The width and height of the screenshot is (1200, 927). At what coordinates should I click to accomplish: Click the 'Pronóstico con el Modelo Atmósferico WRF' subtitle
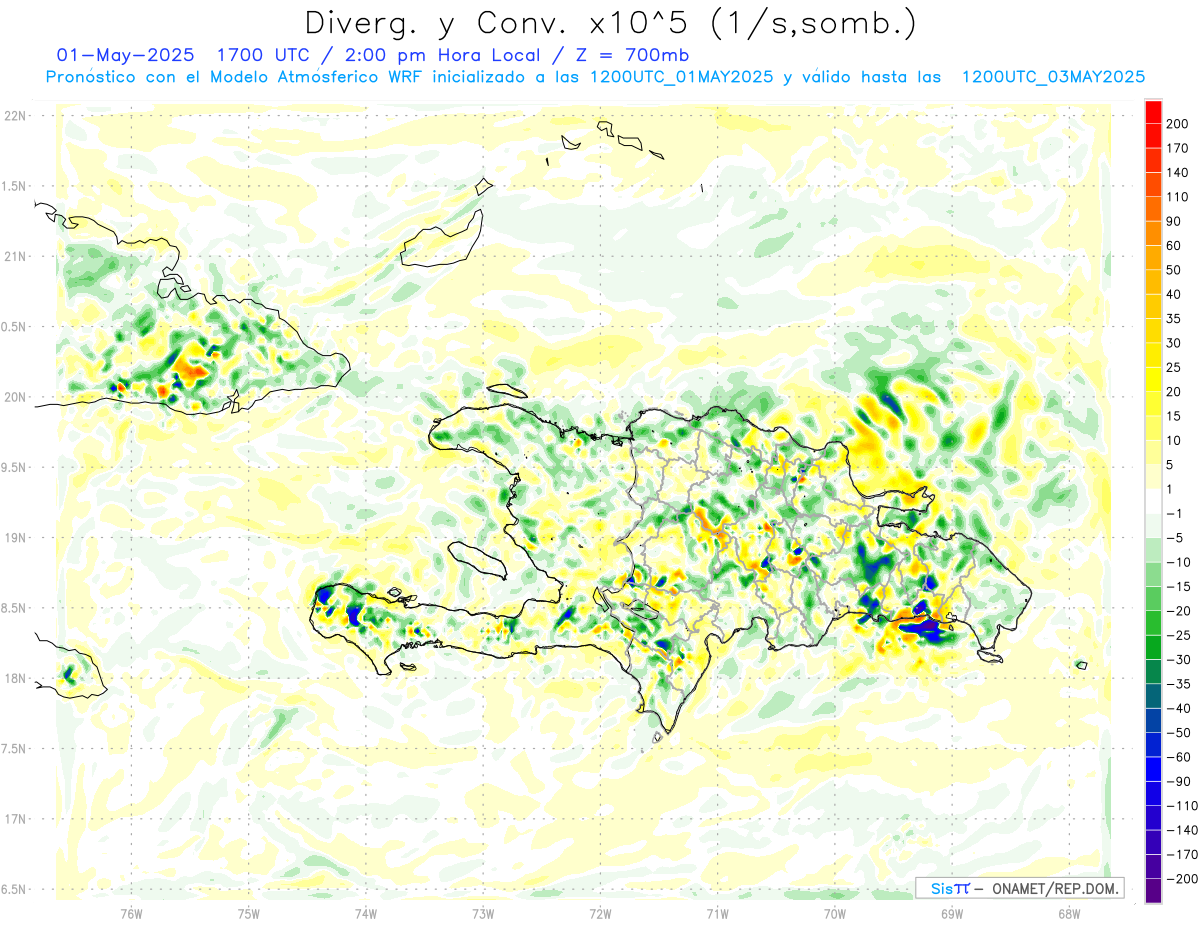(235, 77)
